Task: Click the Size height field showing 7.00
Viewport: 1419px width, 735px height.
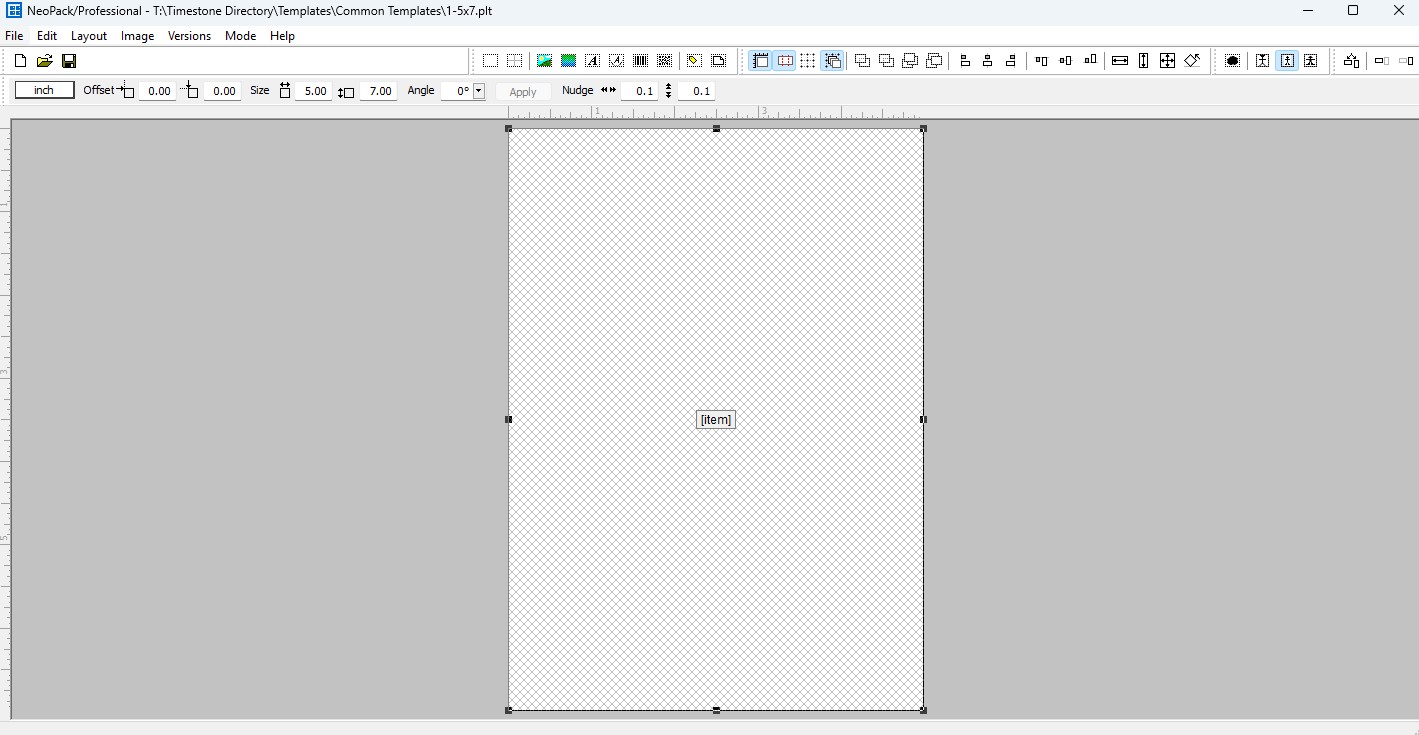Action: click(x=379, y=91)
